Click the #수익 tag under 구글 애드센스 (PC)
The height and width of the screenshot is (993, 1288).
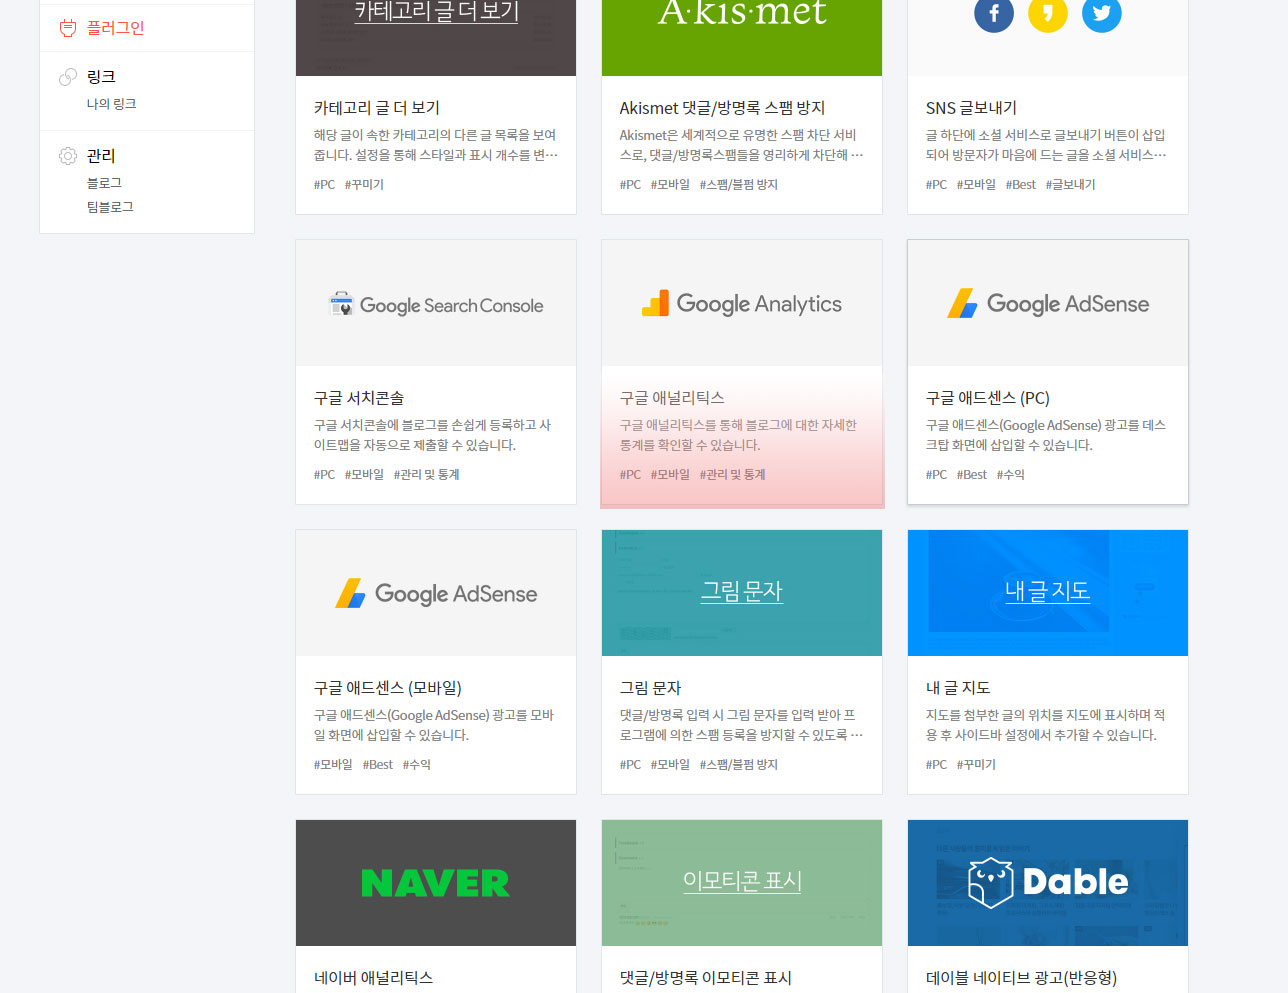1011,475
